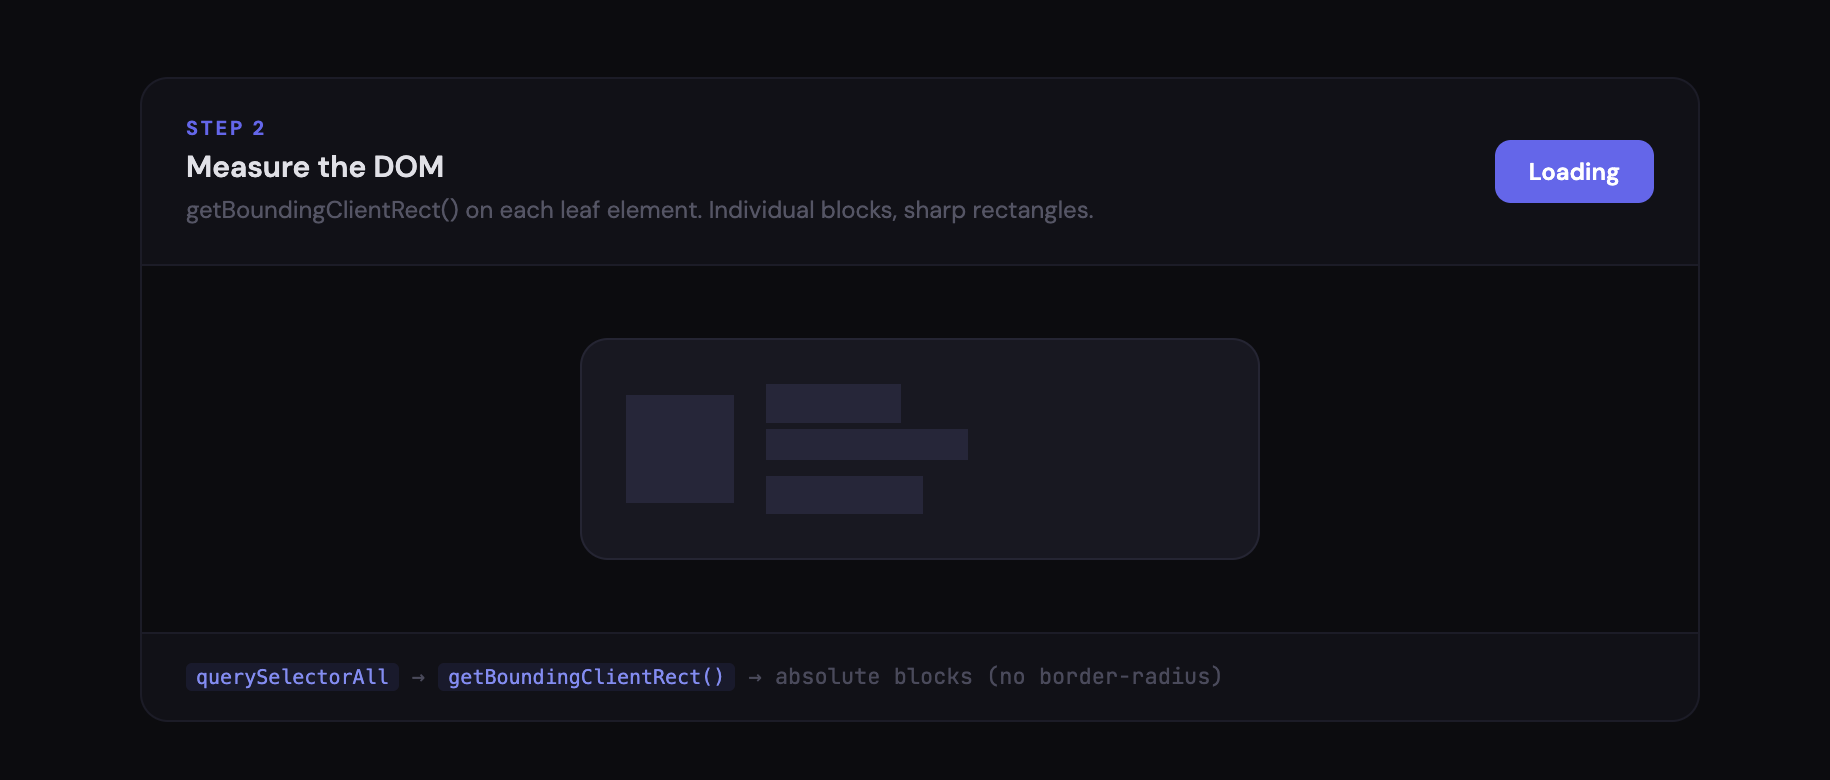The height and width of the screenshot is (780, 1830).
Task: Click the arrow before absolute blocks text
Action: (755, 678)
